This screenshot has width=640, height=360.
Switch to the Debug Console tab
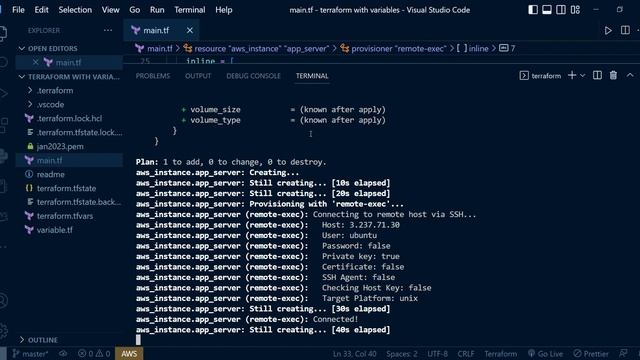[x=253, y=76]
